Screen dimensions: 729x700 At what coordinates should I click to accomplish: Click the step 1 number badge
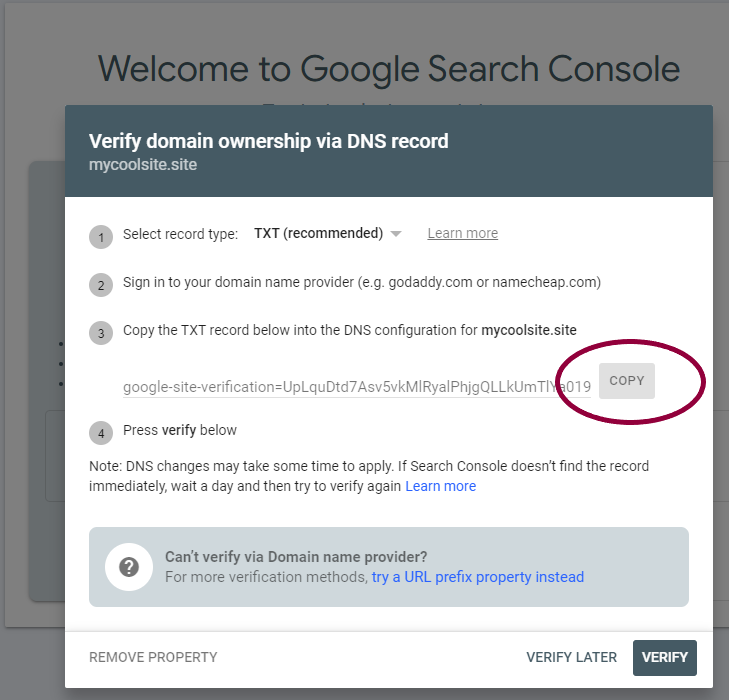(101, 237)
